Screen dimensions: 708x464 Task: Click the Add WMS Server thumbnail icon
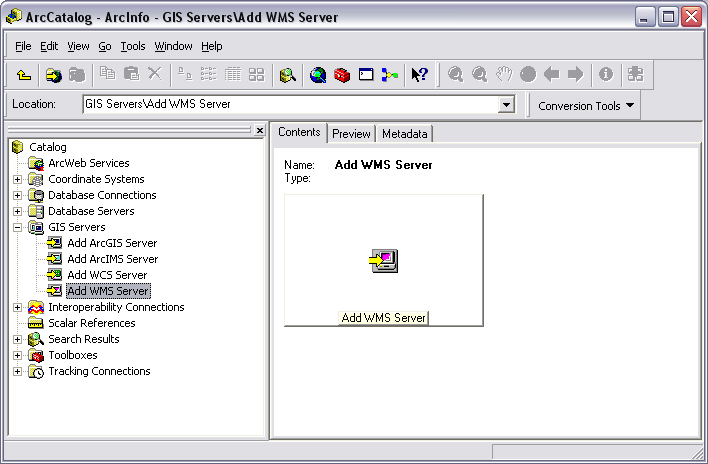(x=383, y=261)
